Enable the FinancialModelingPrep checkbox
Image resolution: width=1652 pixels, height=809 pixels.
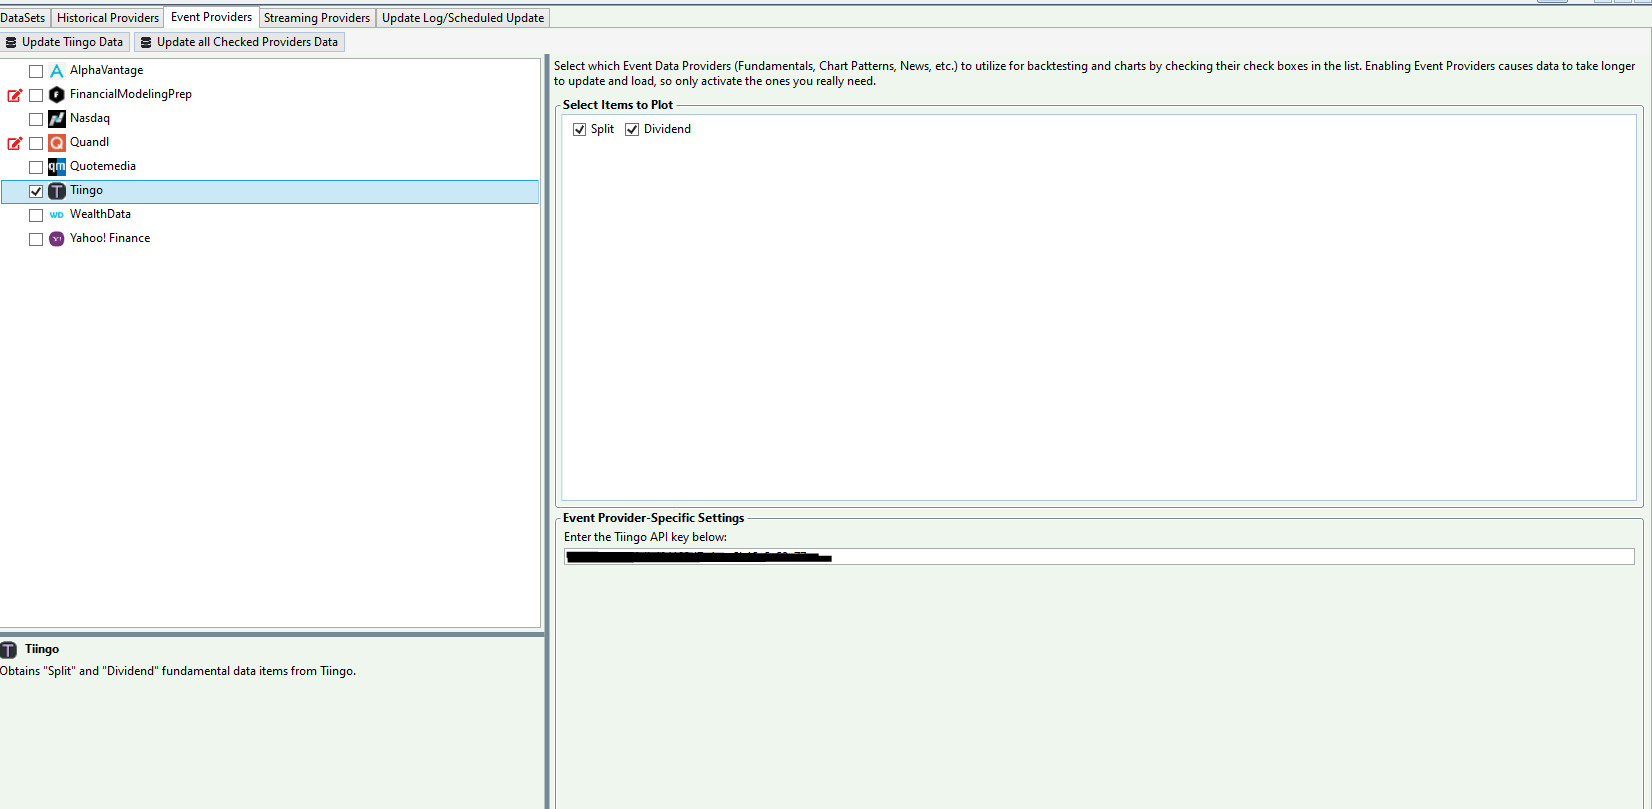pyautogui.click(x=36, y=95)
